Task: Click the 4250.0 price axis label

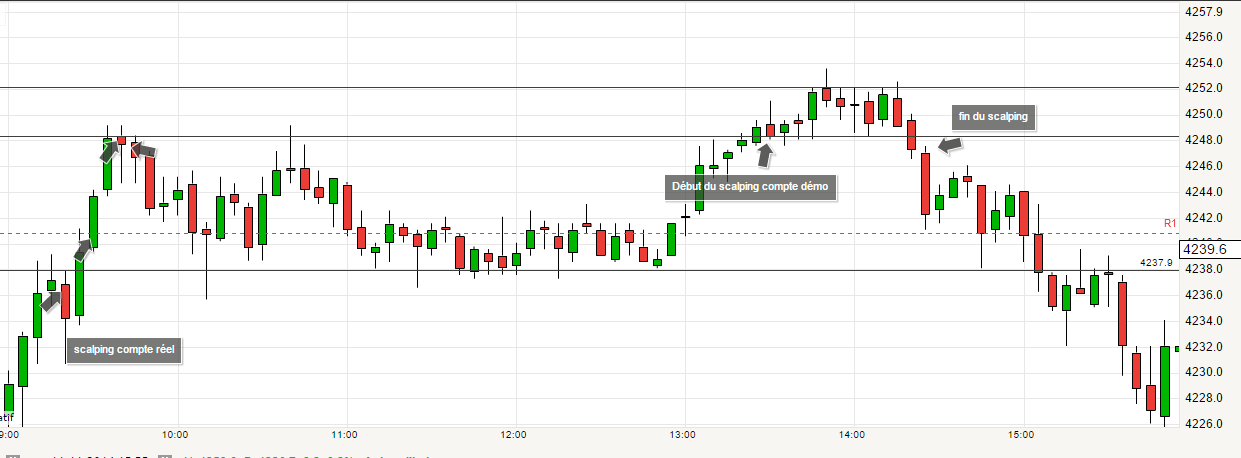Action: (x=1205, y=114)
